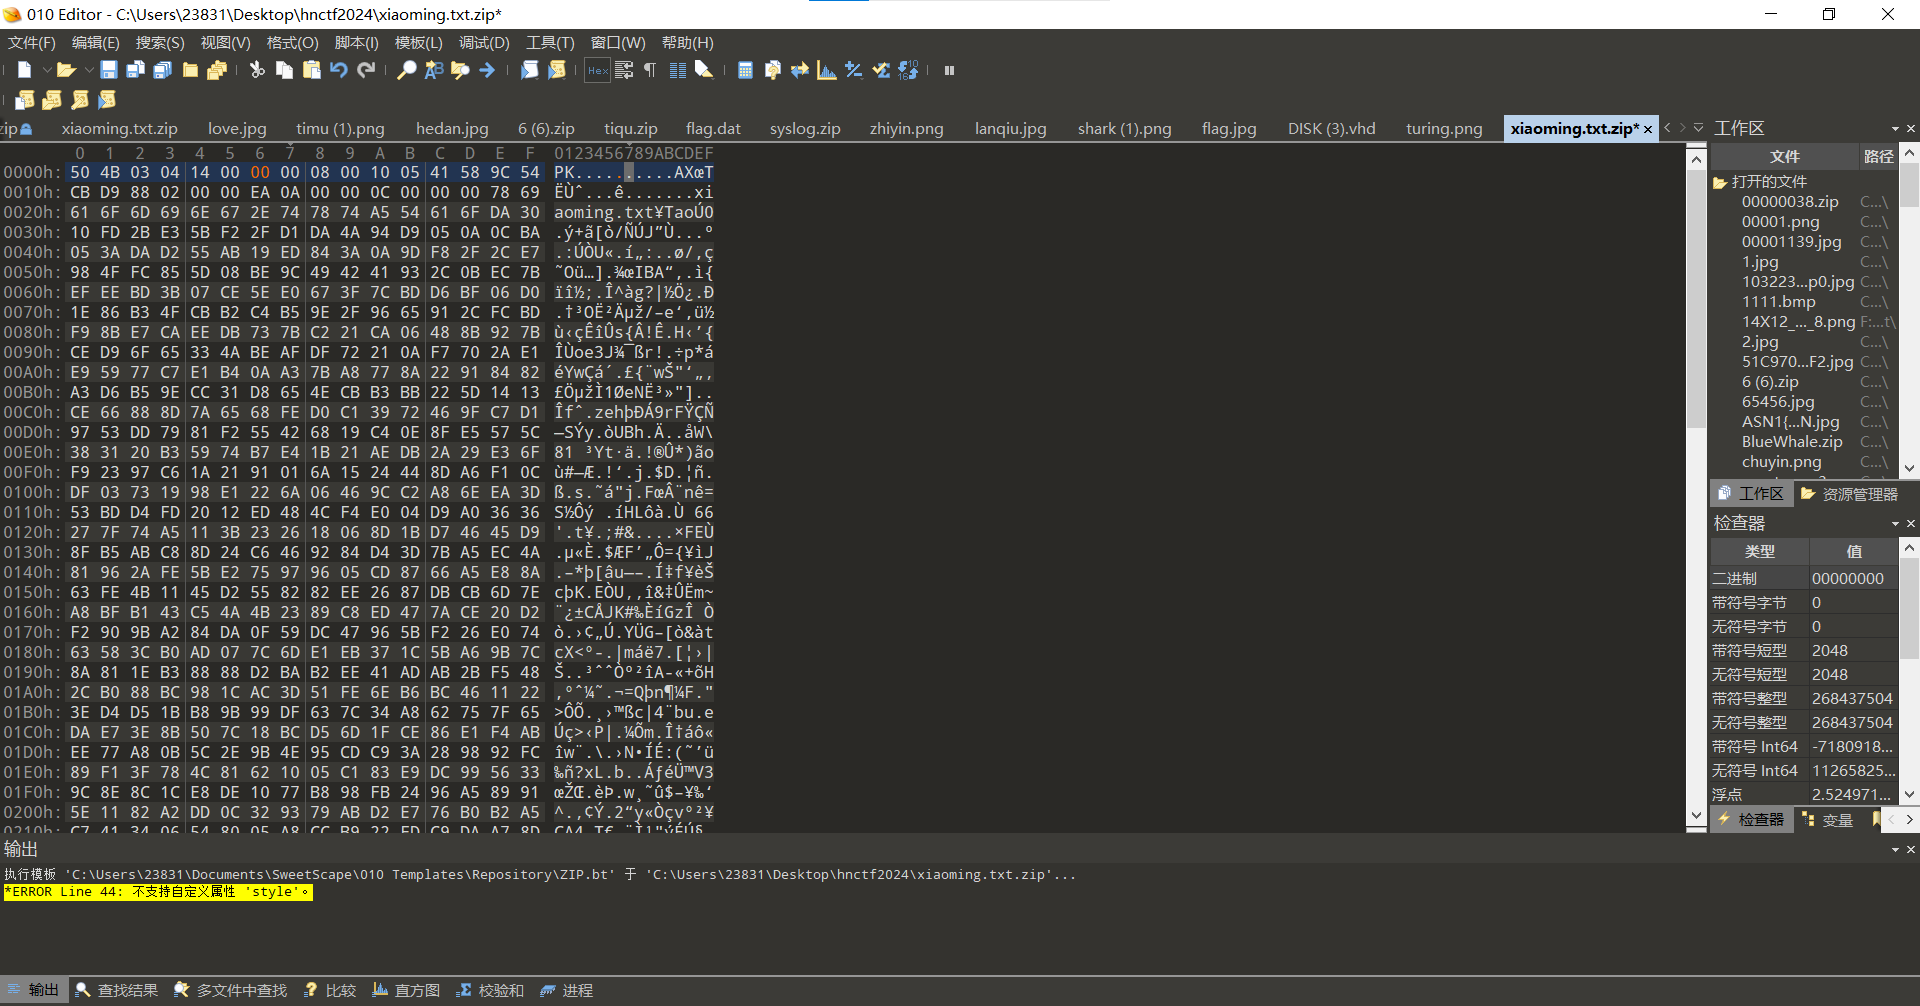This screenshot has height=1006, width=1920.
Task: Open 模板(L) menu
Action: tap(418, 43)
